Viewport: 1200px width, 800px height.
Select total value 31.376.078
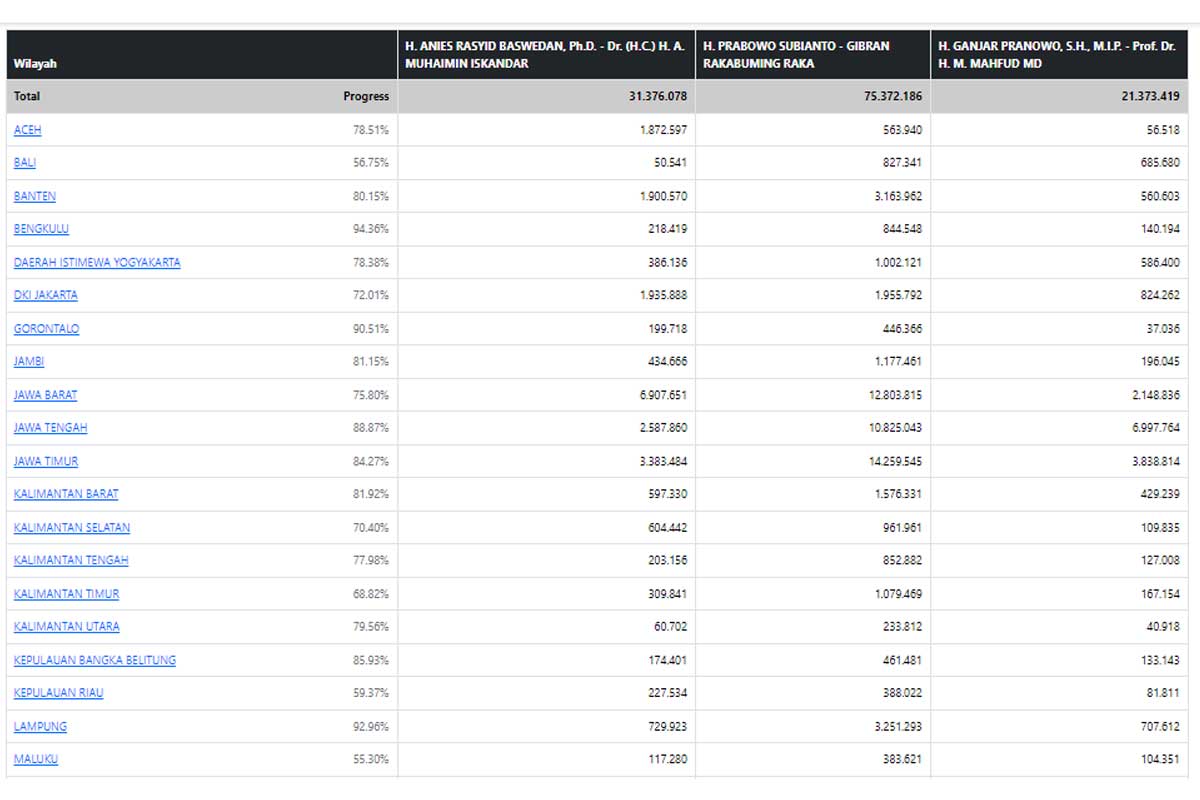(658, 97)
